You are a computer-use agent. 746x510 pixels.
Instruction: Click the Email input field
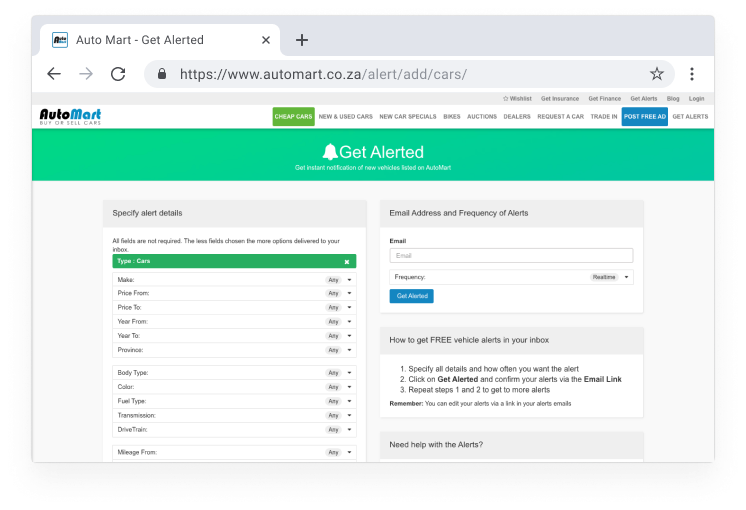point(511,255)
